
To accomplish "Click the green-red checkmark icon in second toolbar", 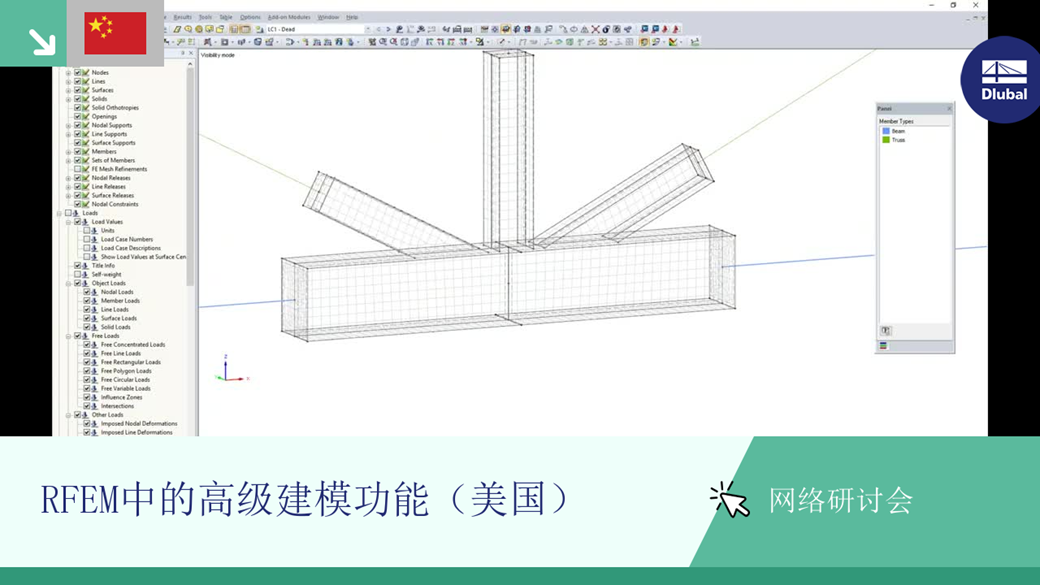I will coord(673,42).
